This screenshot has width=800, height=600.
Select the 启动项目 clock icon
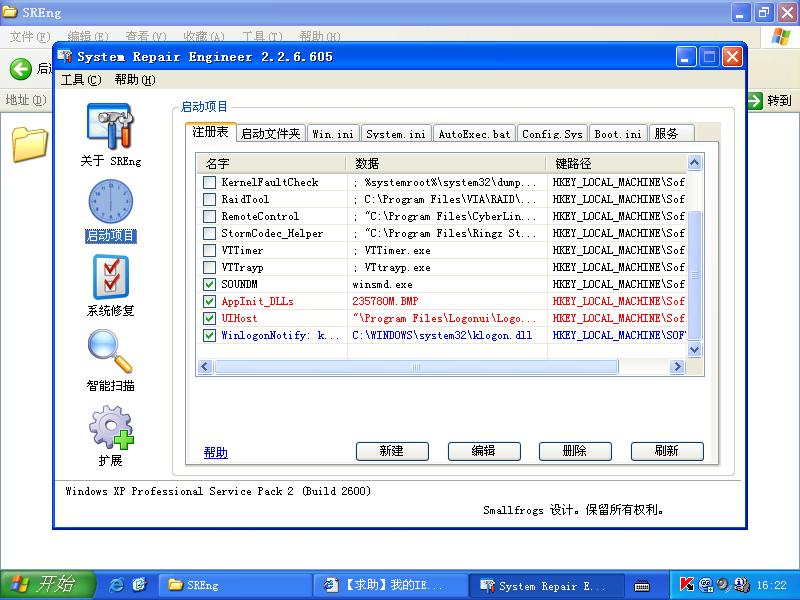coord(110,203)
